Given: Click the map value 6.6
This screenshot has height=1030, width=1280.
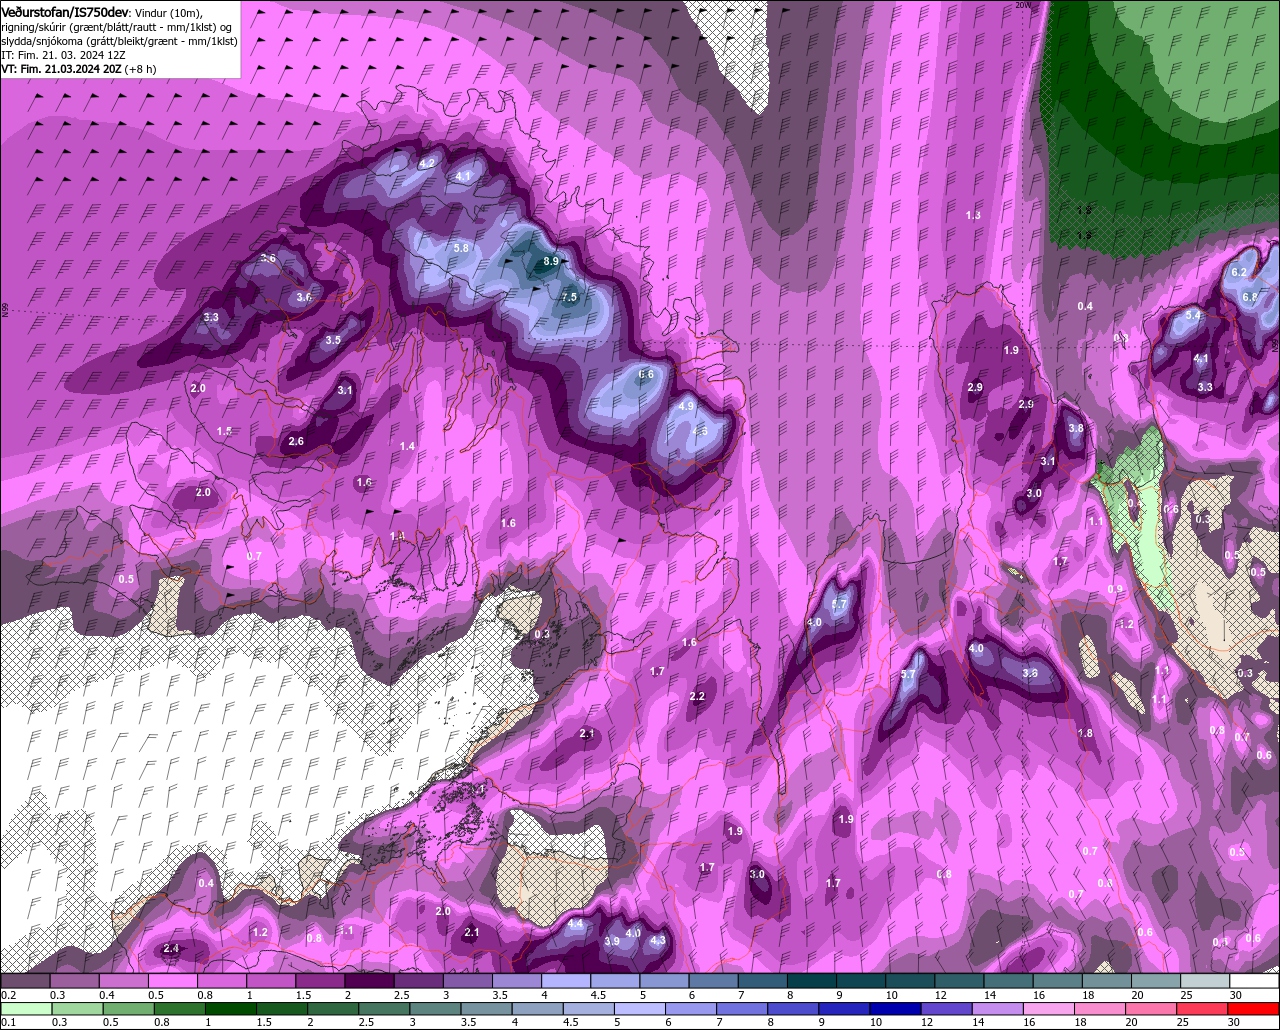Looking at the screenshot, I should tap(646, 374).
